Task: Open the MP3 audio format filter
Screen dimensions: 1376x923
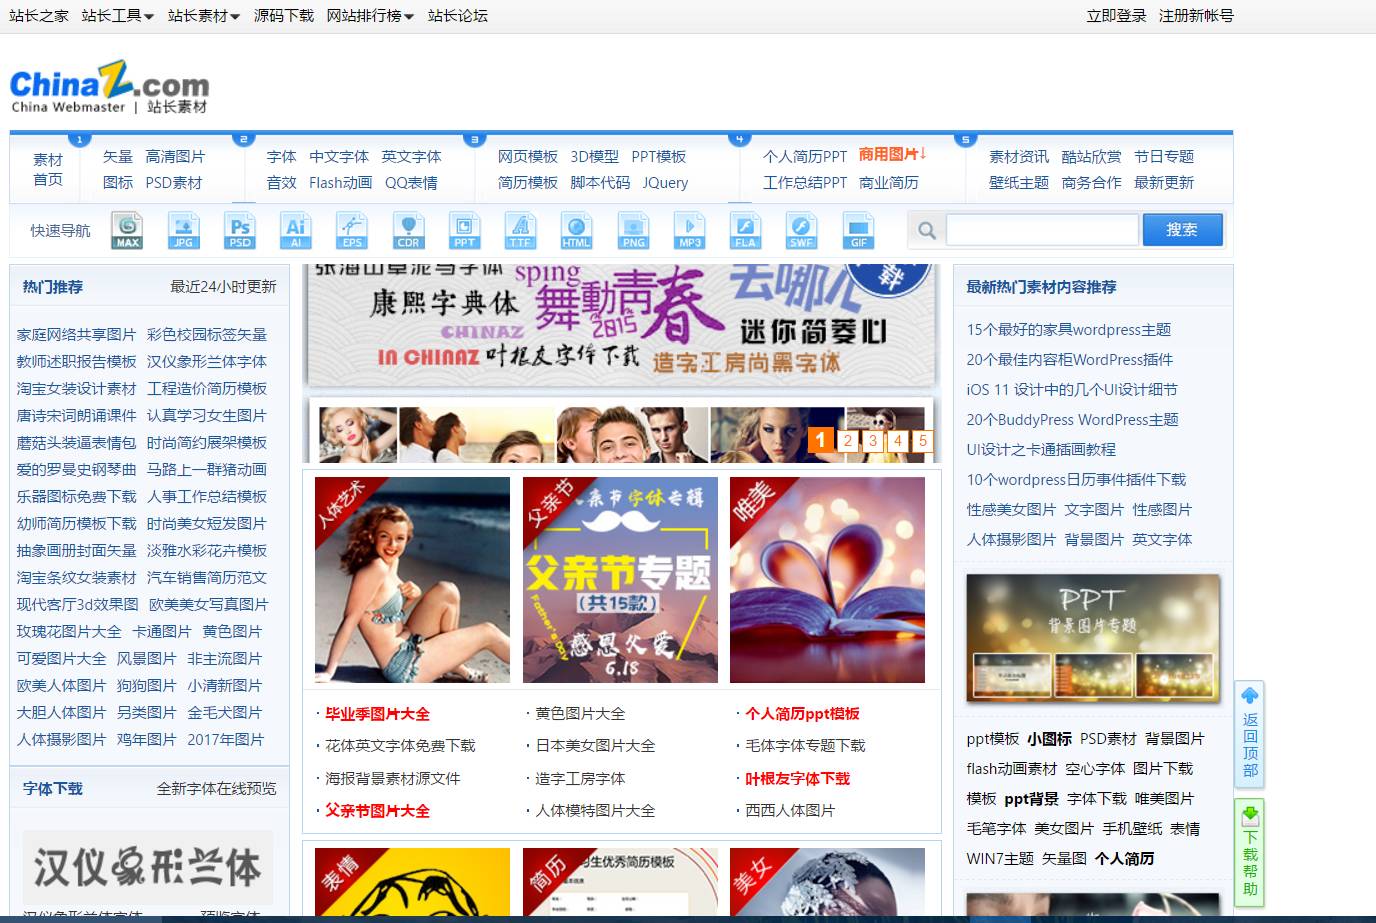Action: pos(689,230)
